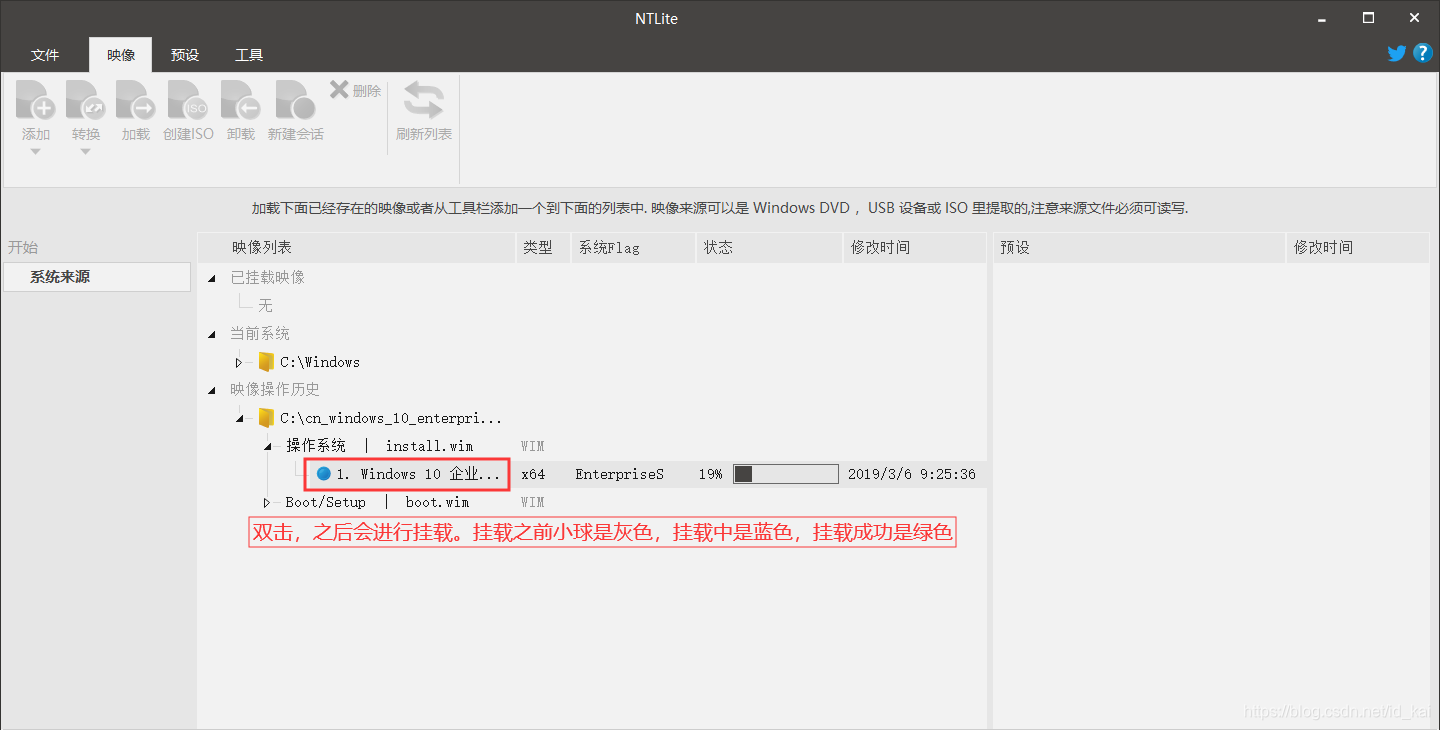1440x730 pixels.
Task: Sort by the 系统Flag column header
Action: click(633, 247)
